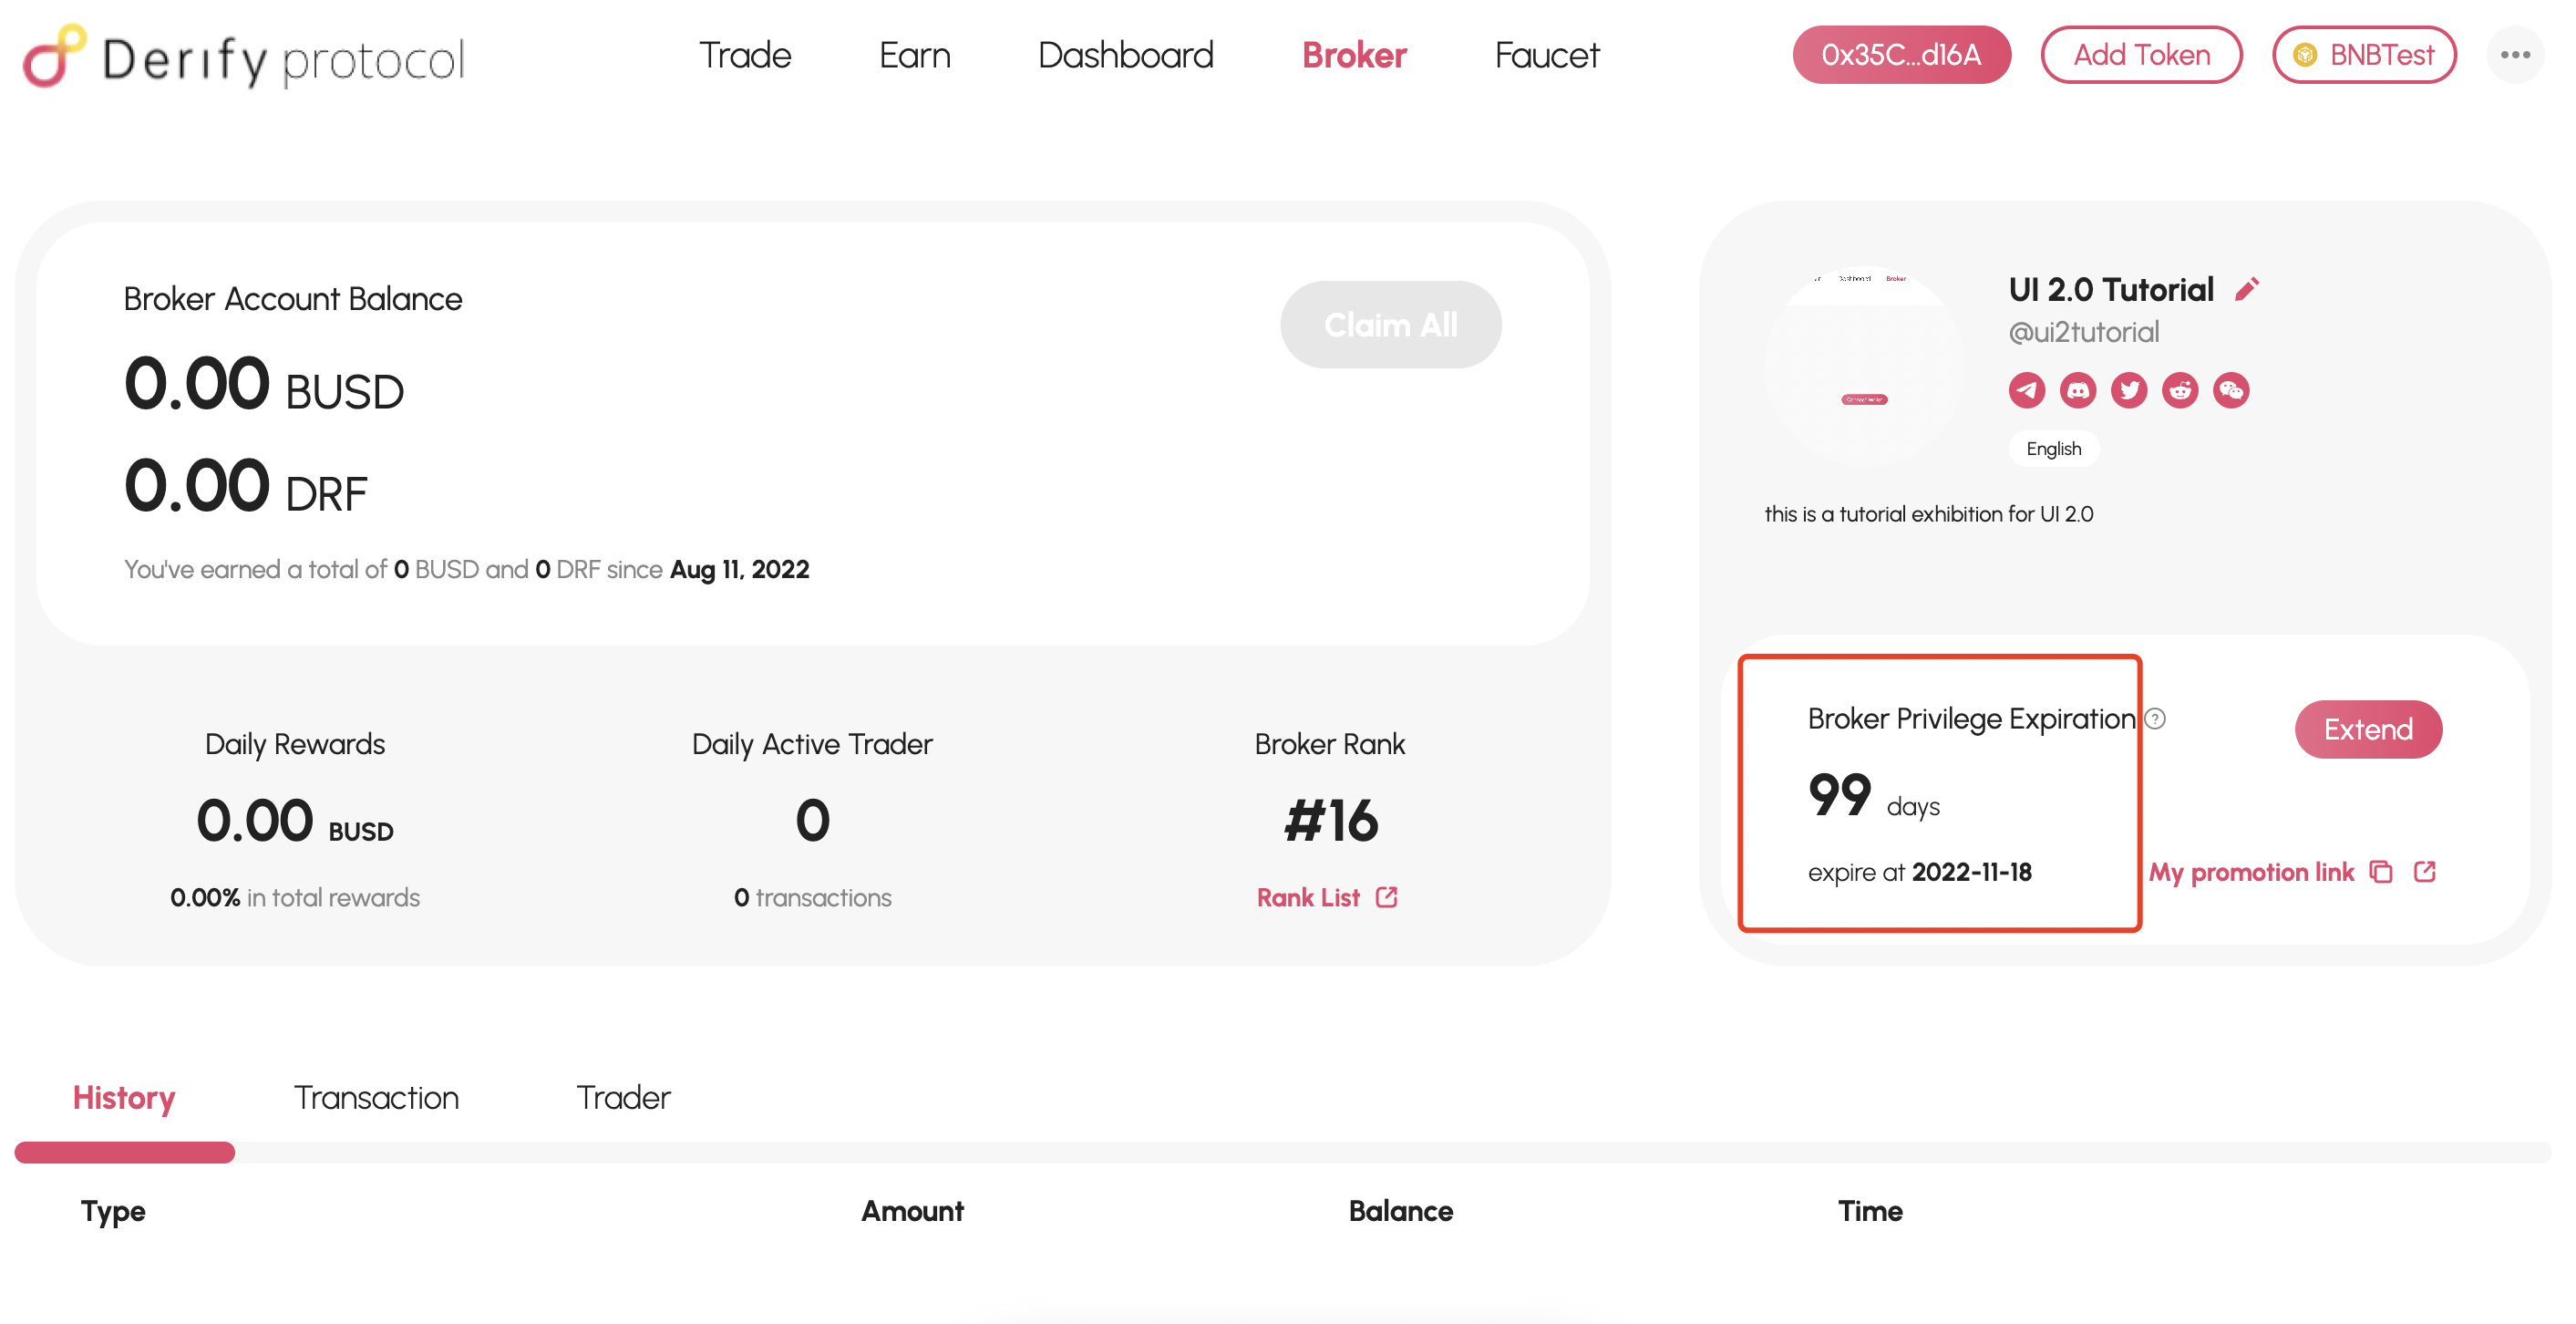Click the Derify protocol logo
This screenshot has height=1324, width=2576.
click(244, 57)
